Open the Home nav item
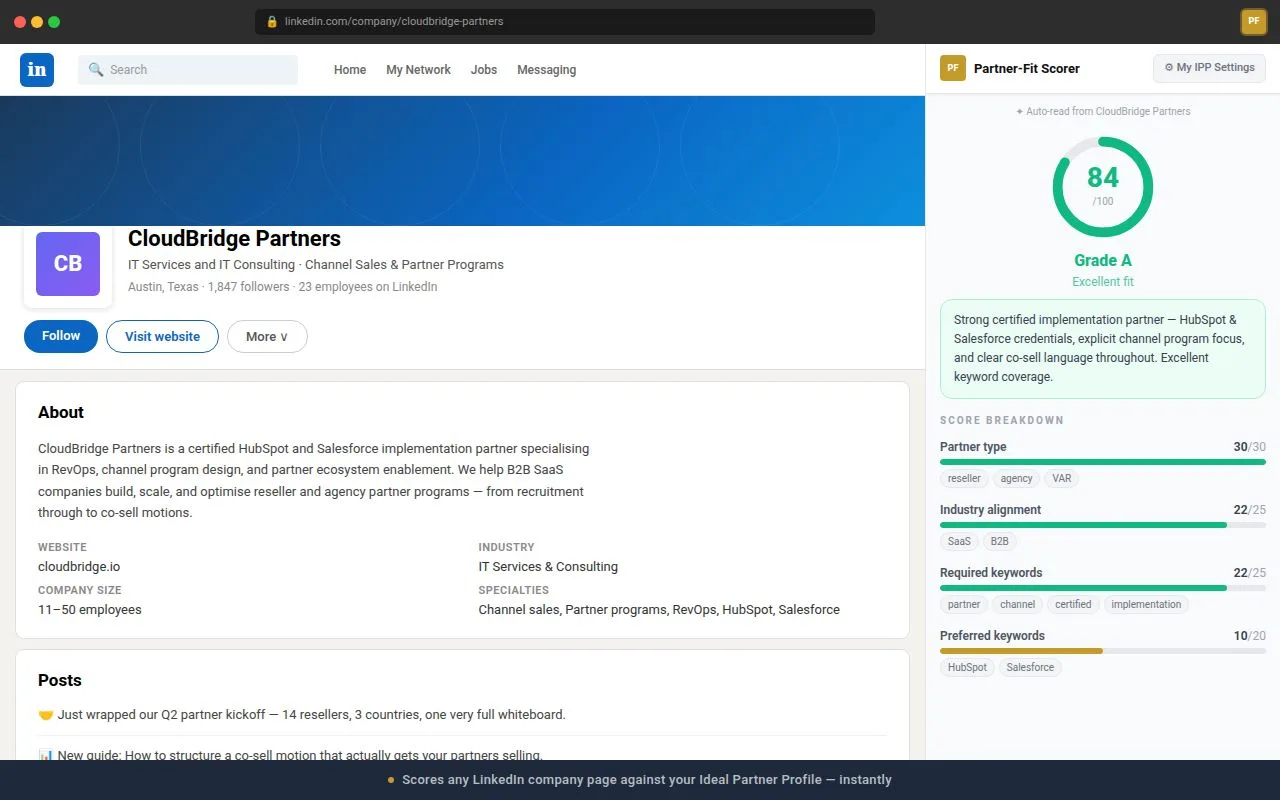This screenshot has height=800, width=1280. point(350,70)
